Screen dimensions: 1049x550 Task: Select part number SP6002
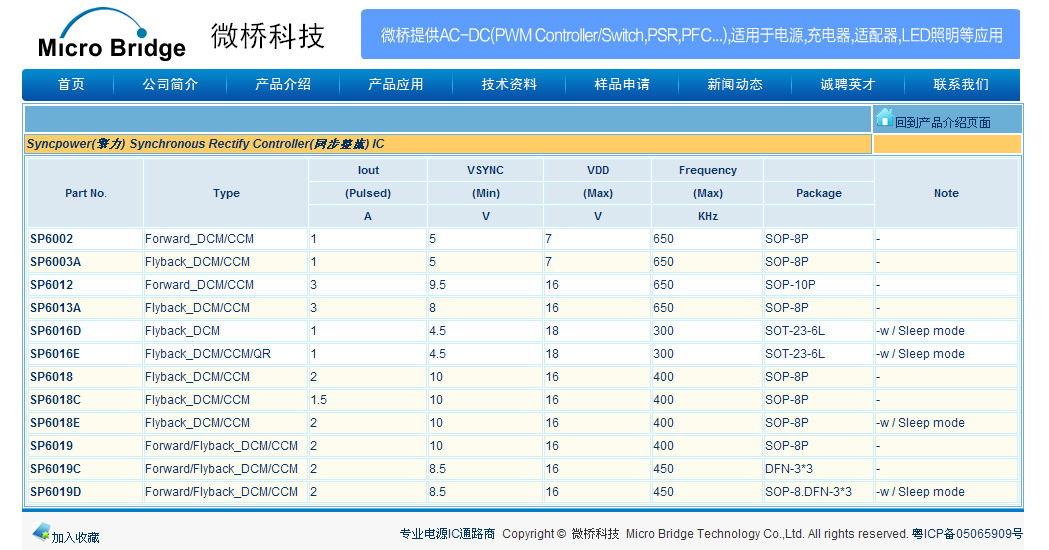pos(52,239)
